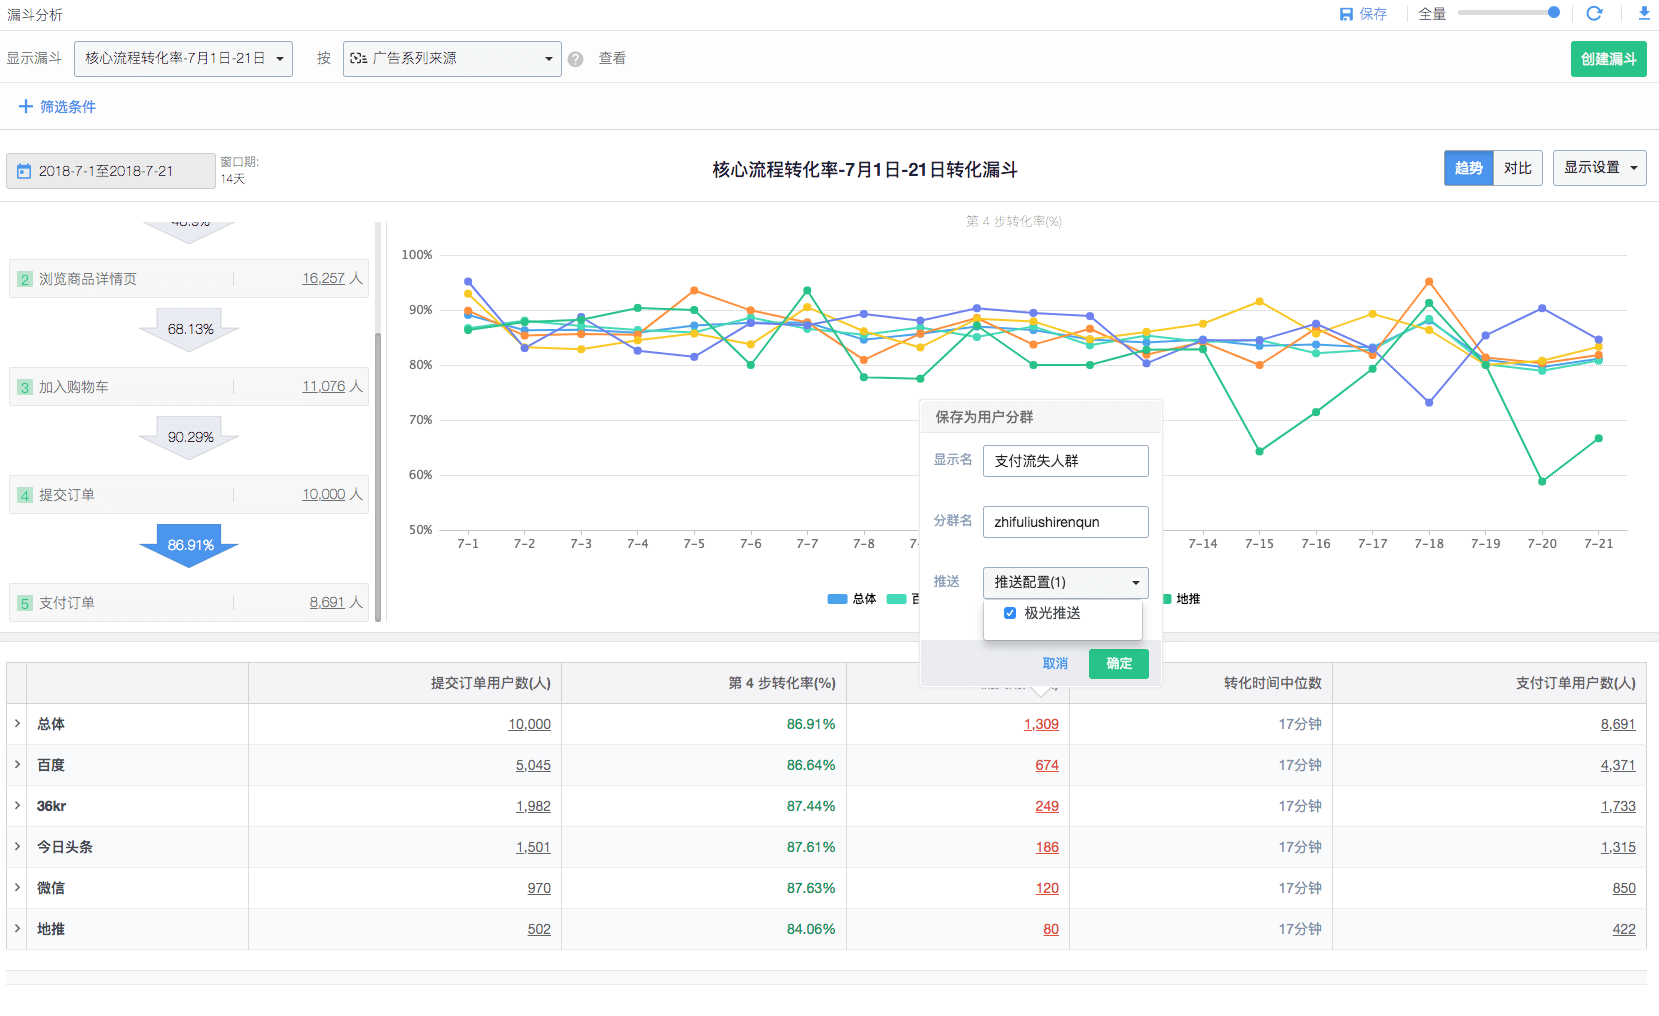Click the 120 lost users link for 微信

tap(1047, 888)
